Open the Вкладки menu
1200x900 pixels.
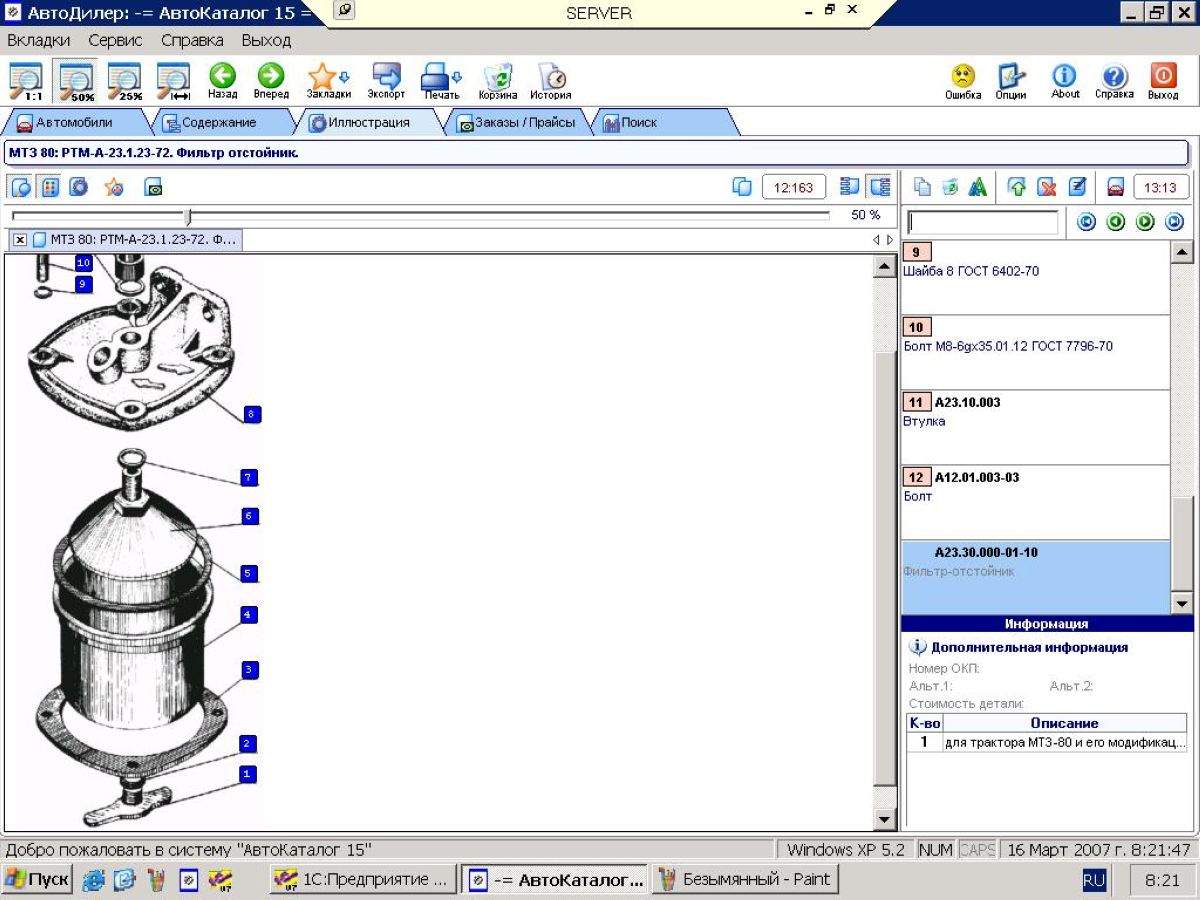pyautogui.click(x=39, y=41)
